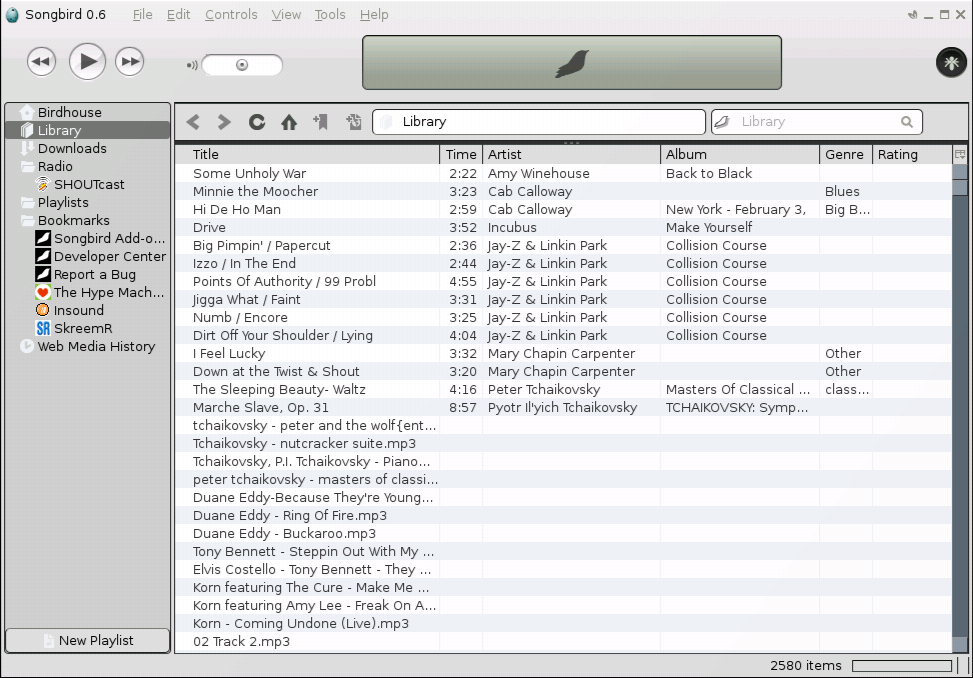Select Duane Eddy - Ring Of Fire.mp3
The height and width of the screenshot is (678, 973).
[x=563, y=515]
